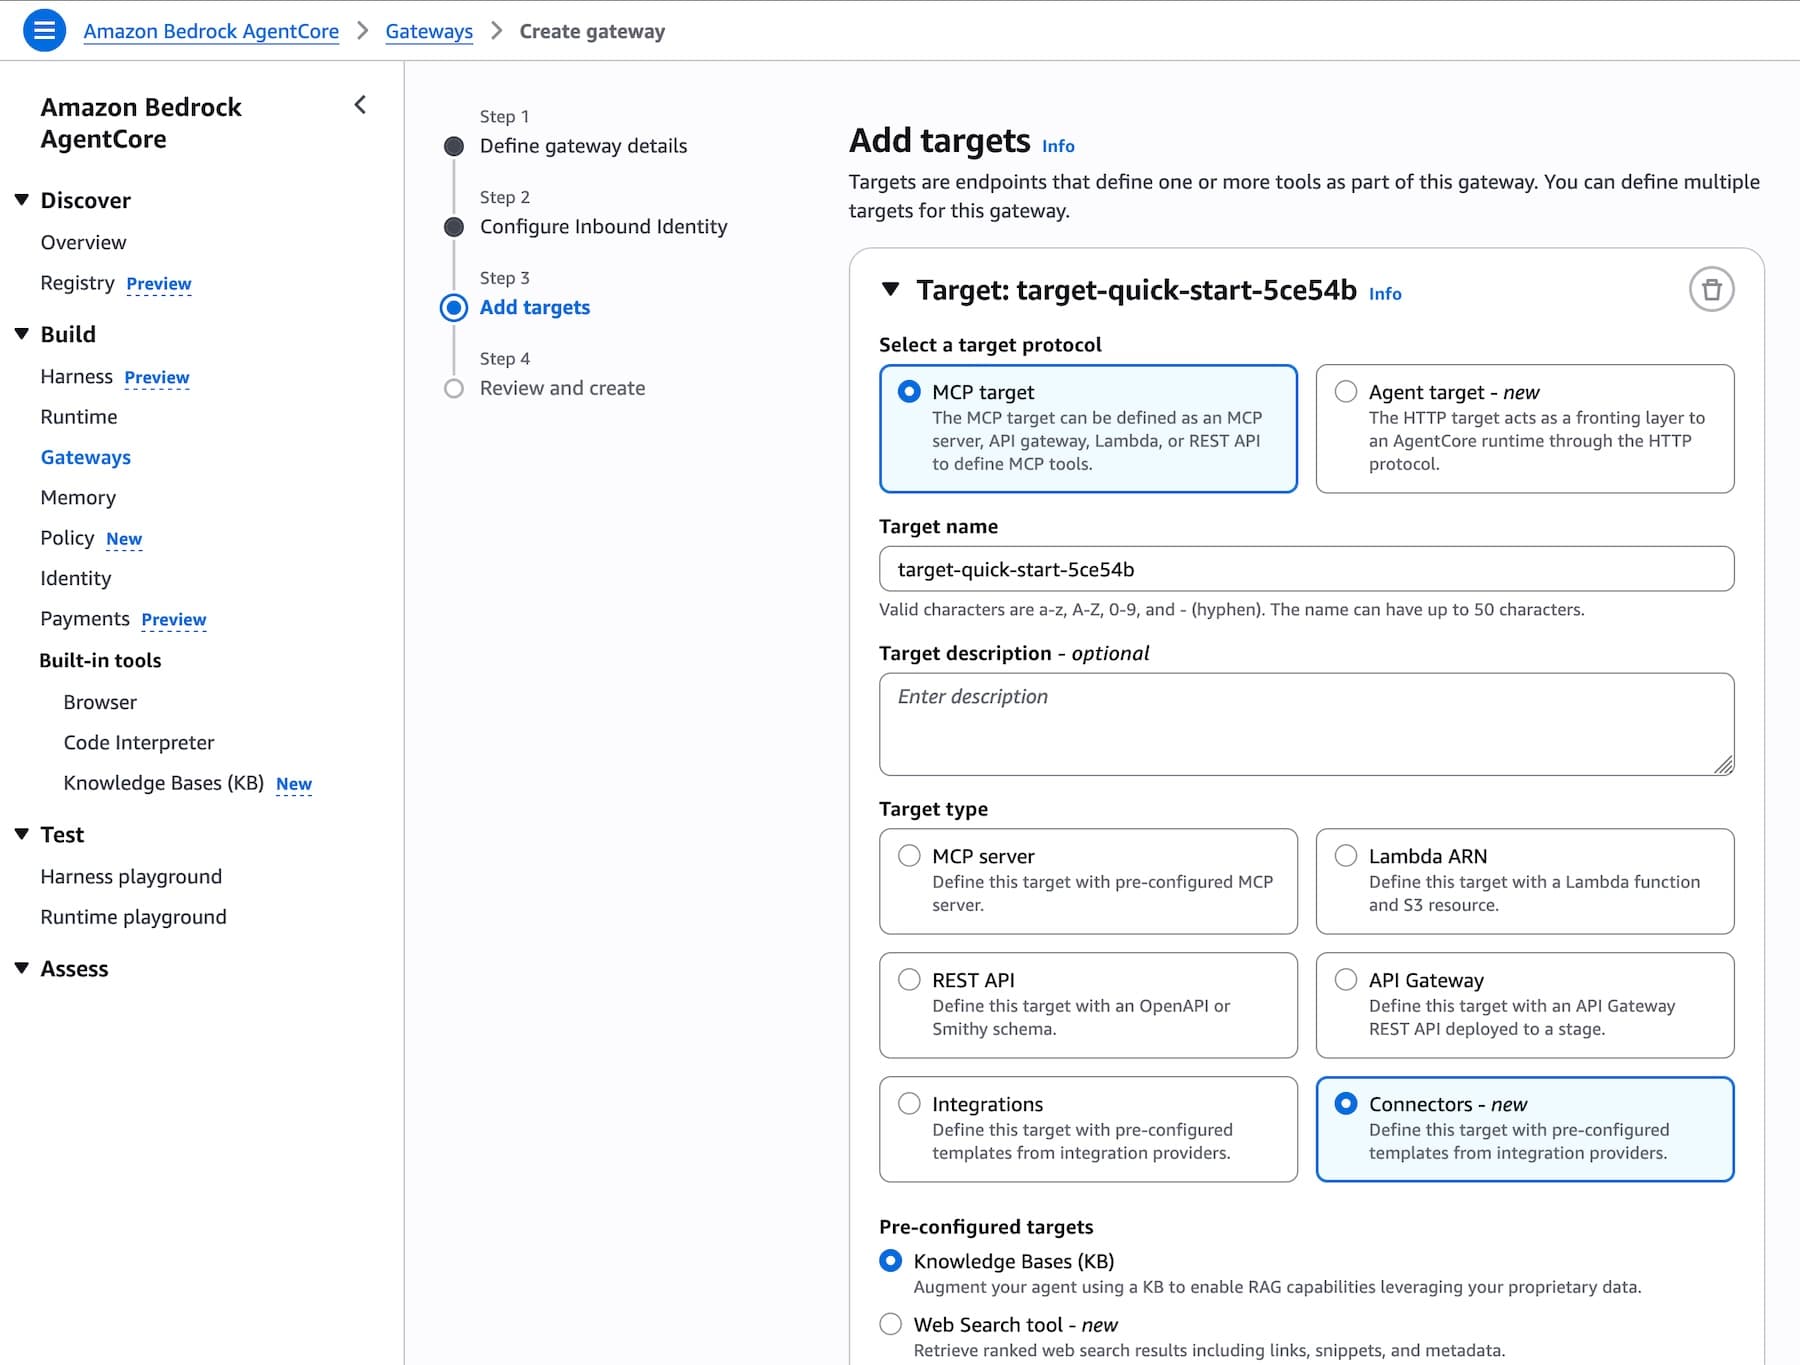Go to Amazon Bedrock AgentCore breadcrumb

point(211,31)
